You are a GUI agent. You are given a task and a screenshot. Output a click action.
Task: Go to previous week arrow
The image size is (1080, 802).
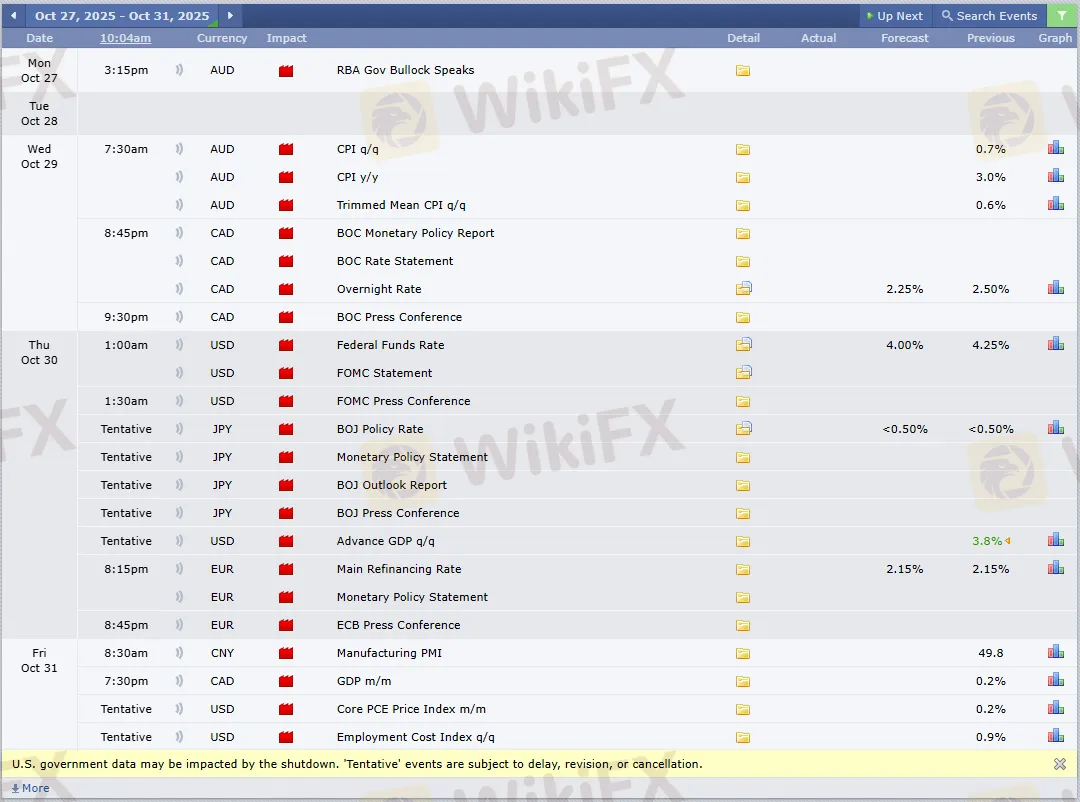coord(13,16)
